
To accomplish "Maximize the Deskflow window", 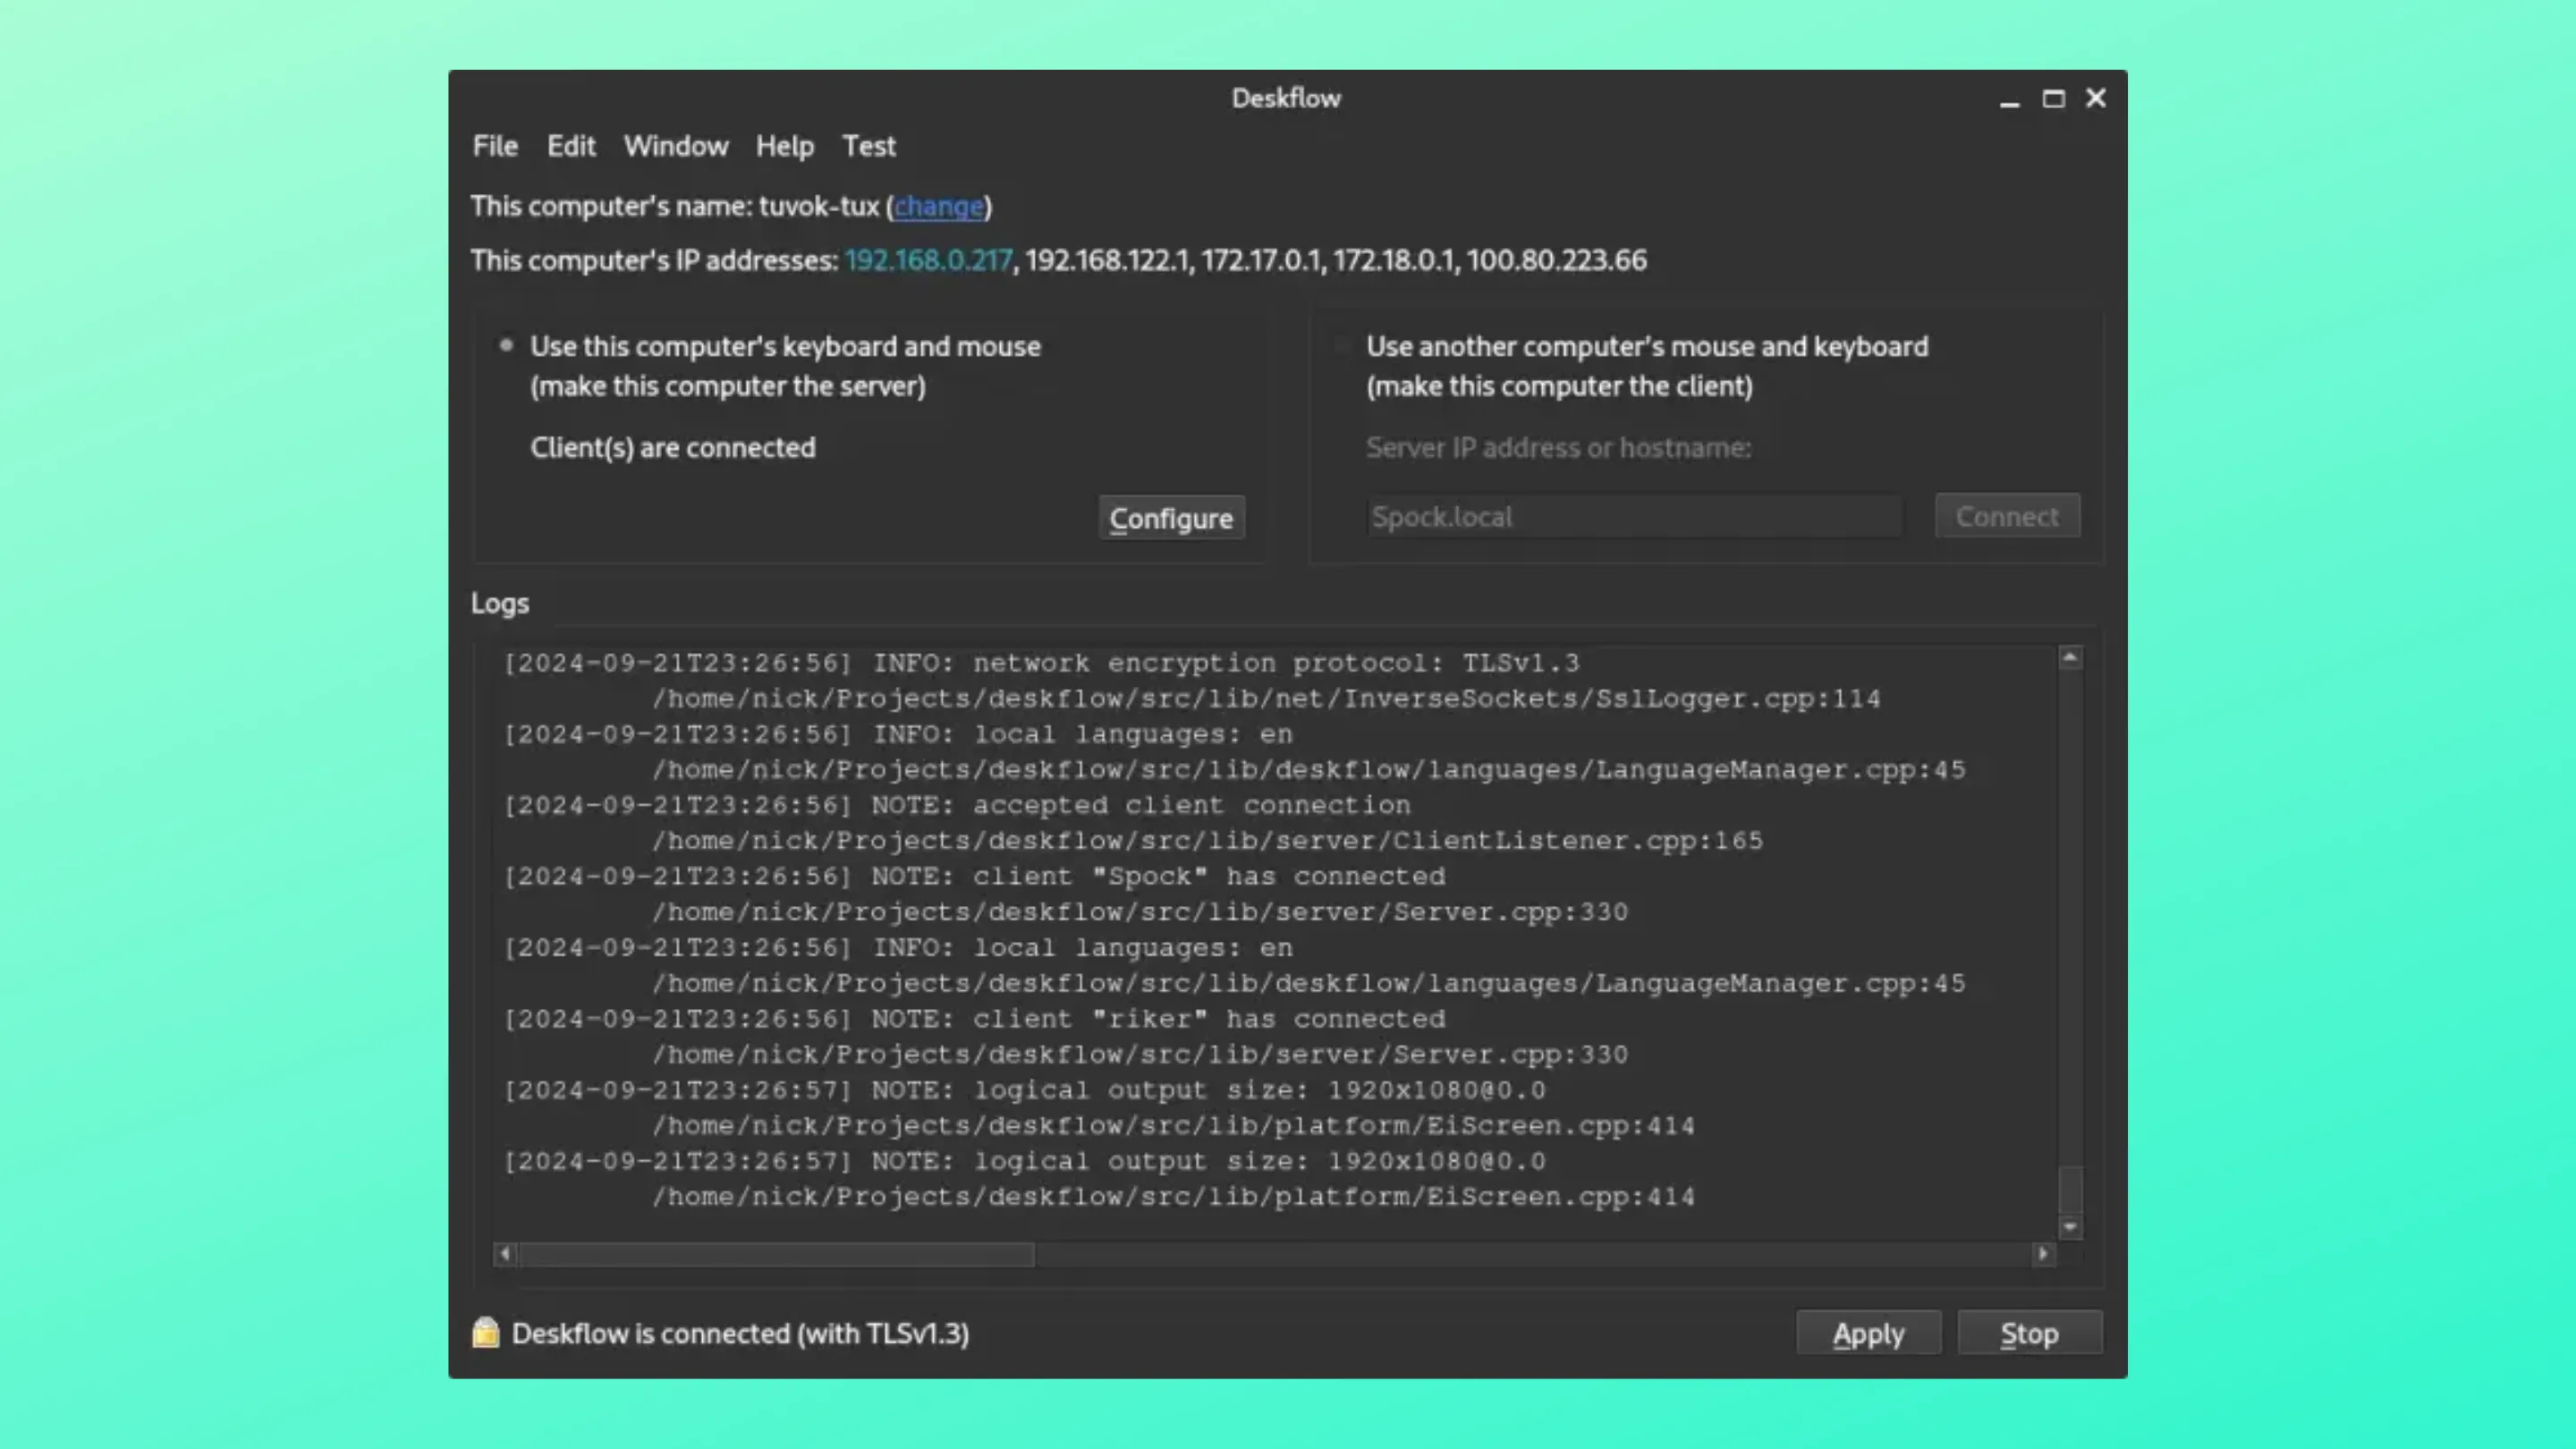I will tap(2053, 99).
